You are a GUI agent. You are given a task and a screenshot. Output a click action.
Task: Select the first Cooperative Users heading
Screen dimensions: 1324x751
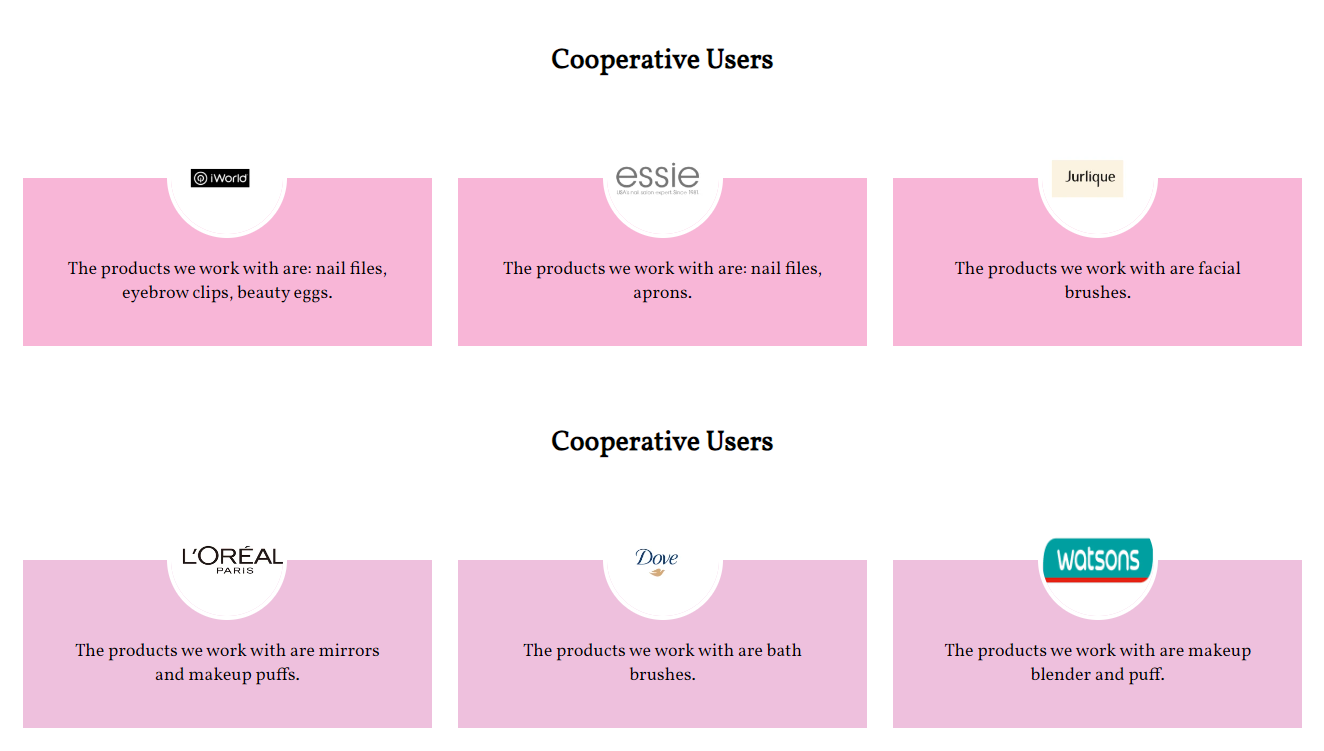click(662, 60)
